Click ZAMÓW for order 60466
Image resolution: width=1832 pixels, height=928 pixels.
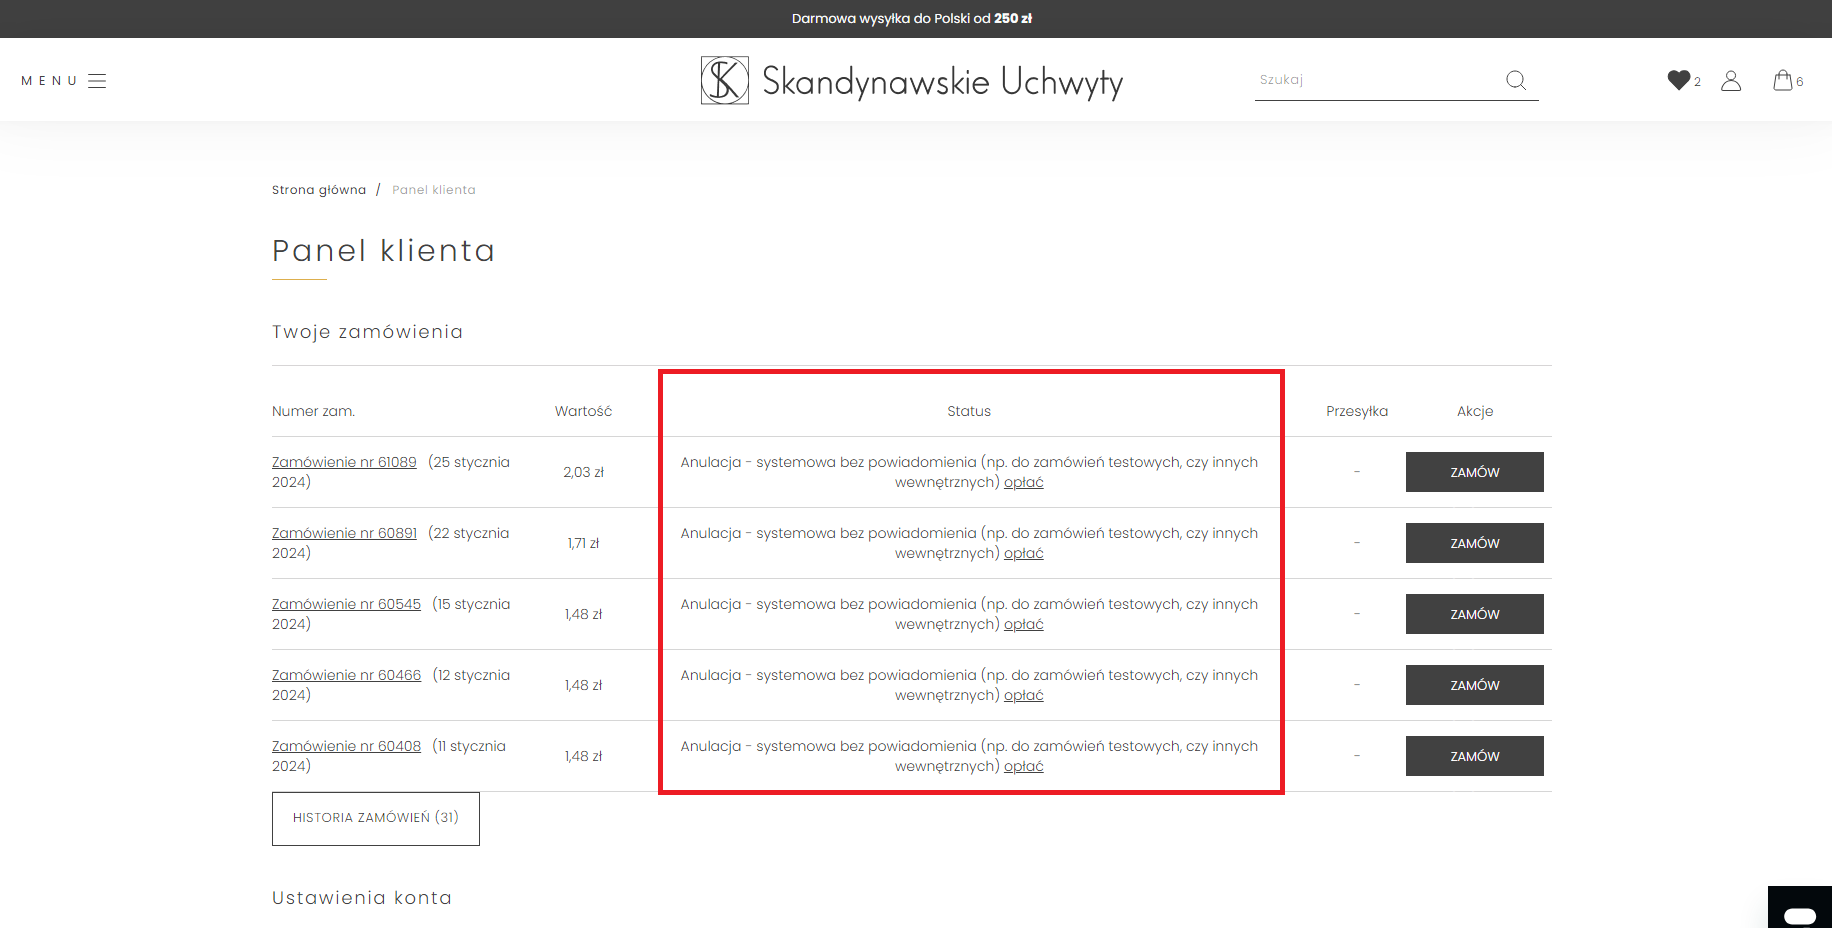coord(1475,685)
